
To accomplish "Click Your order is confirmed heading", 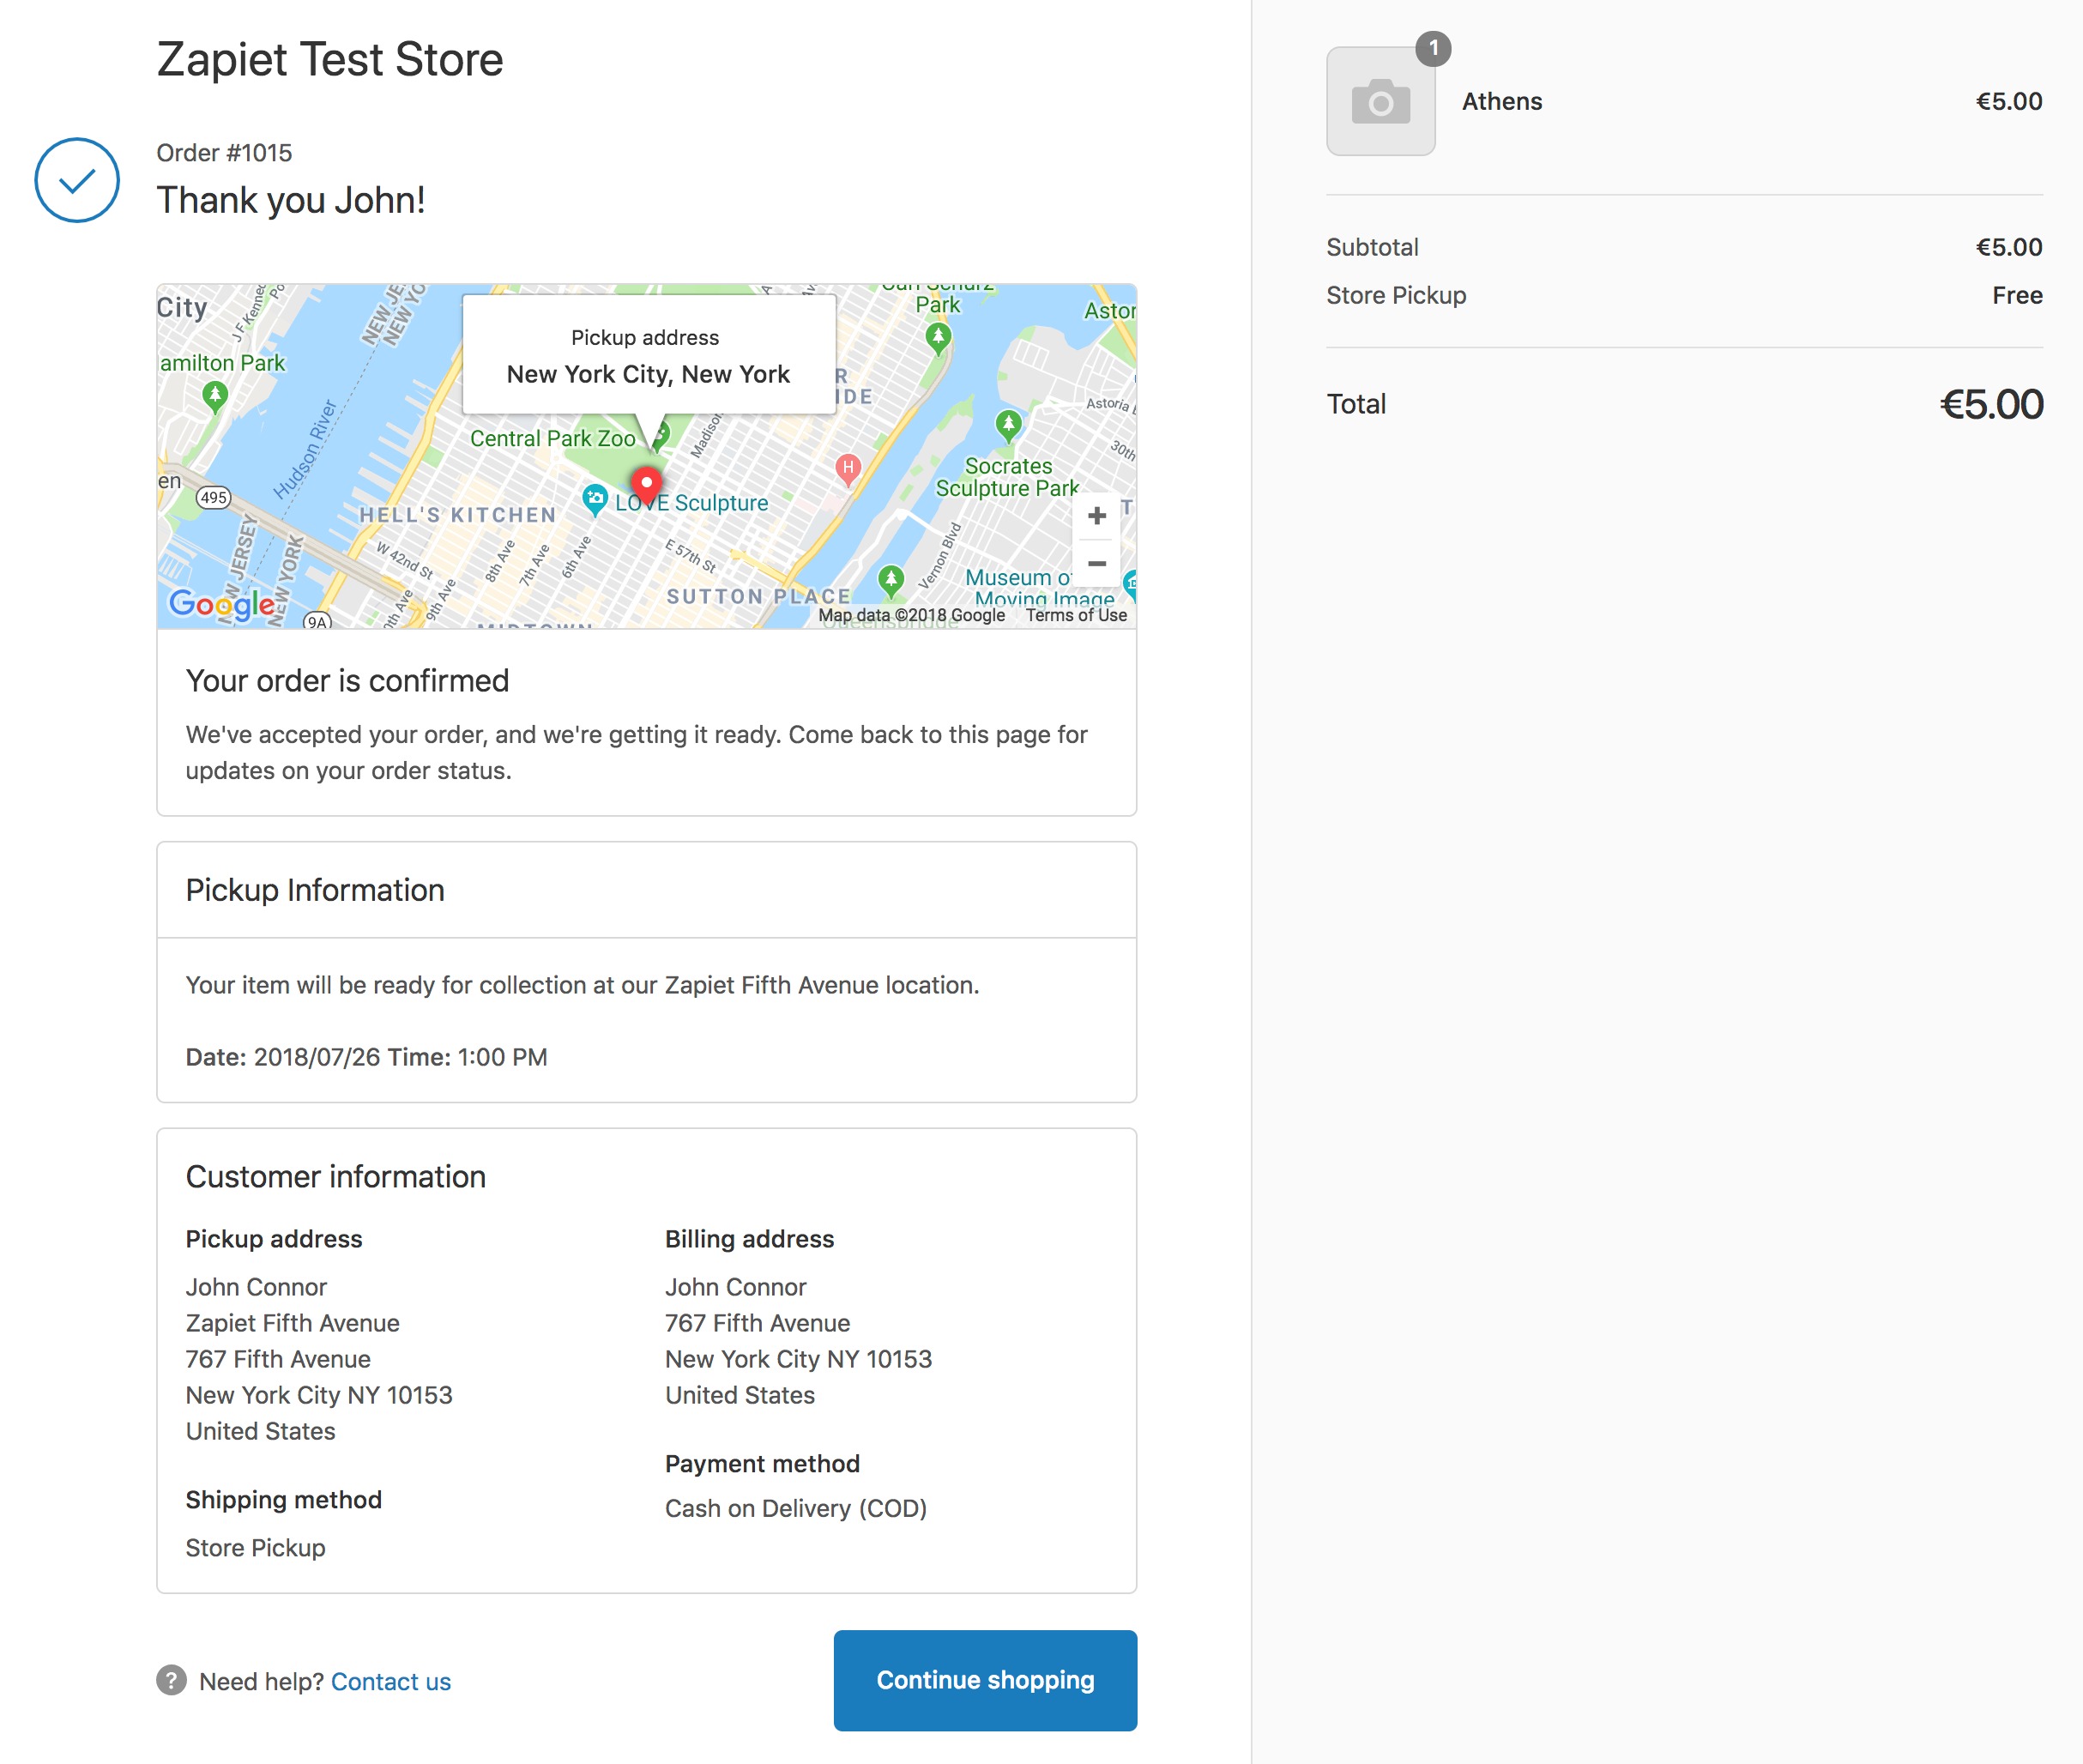I will [347, 681].
